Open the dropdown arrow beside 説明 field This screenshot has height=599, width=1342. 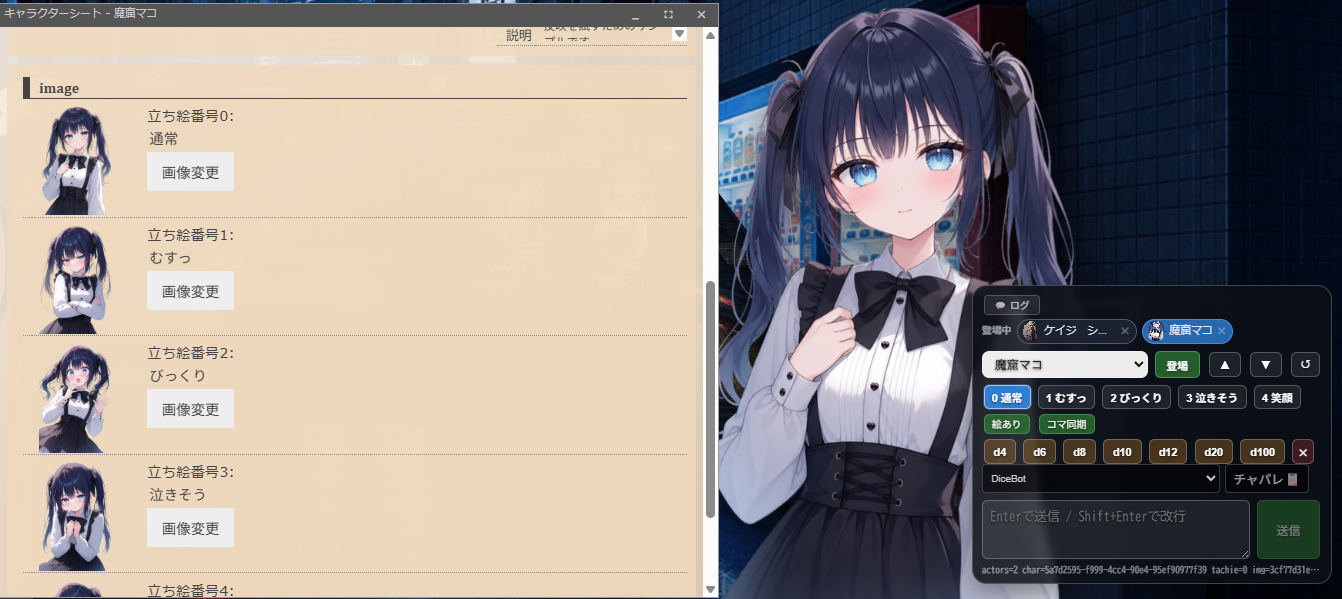pyautogui.click(x=680, y=34)
